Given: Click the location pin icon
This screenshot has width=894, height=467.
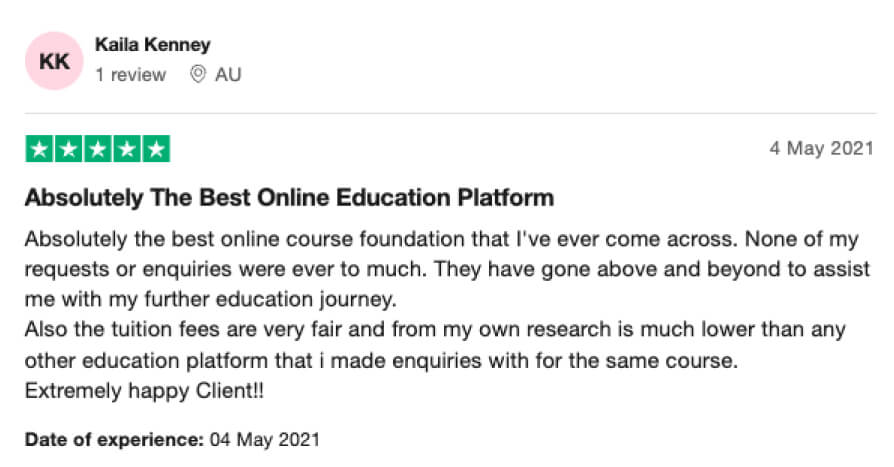Looking at the screenshot, I should pyautogui.click(x=198, y=75).
